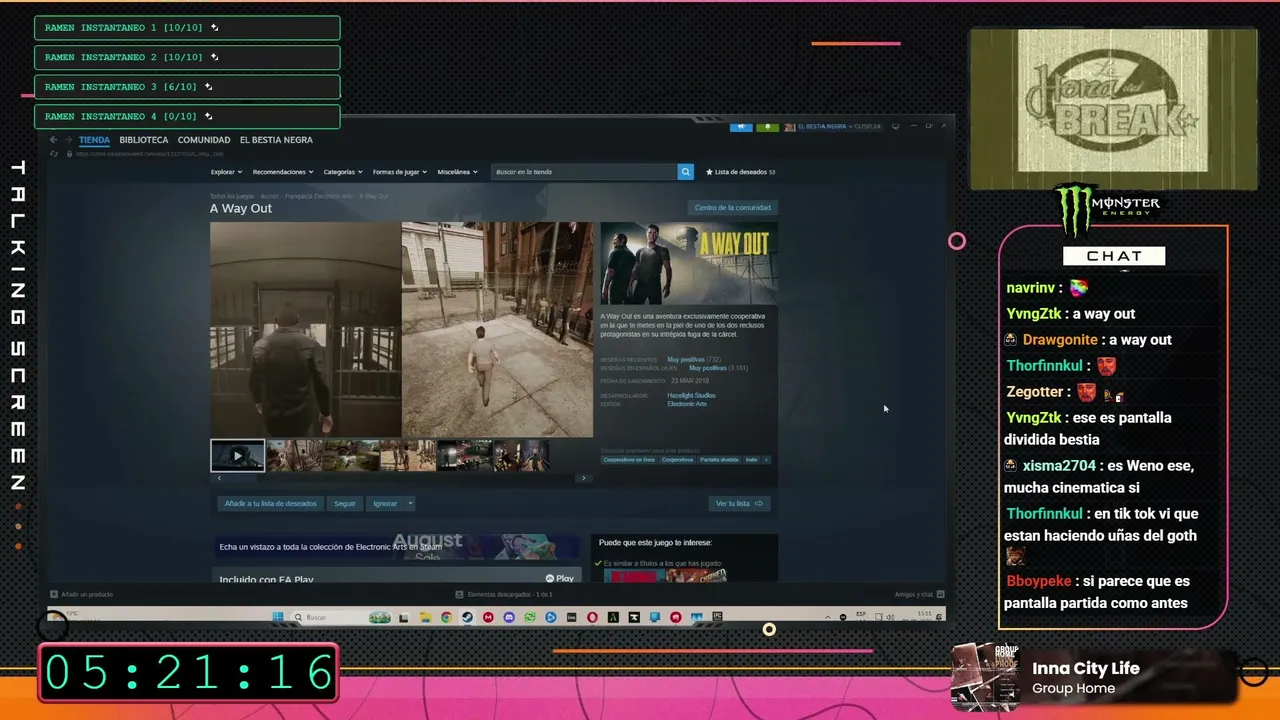The image size is (1280, 720).
Task: Click the A Way Out header capsule image
Action: click(x=689, y=263)
